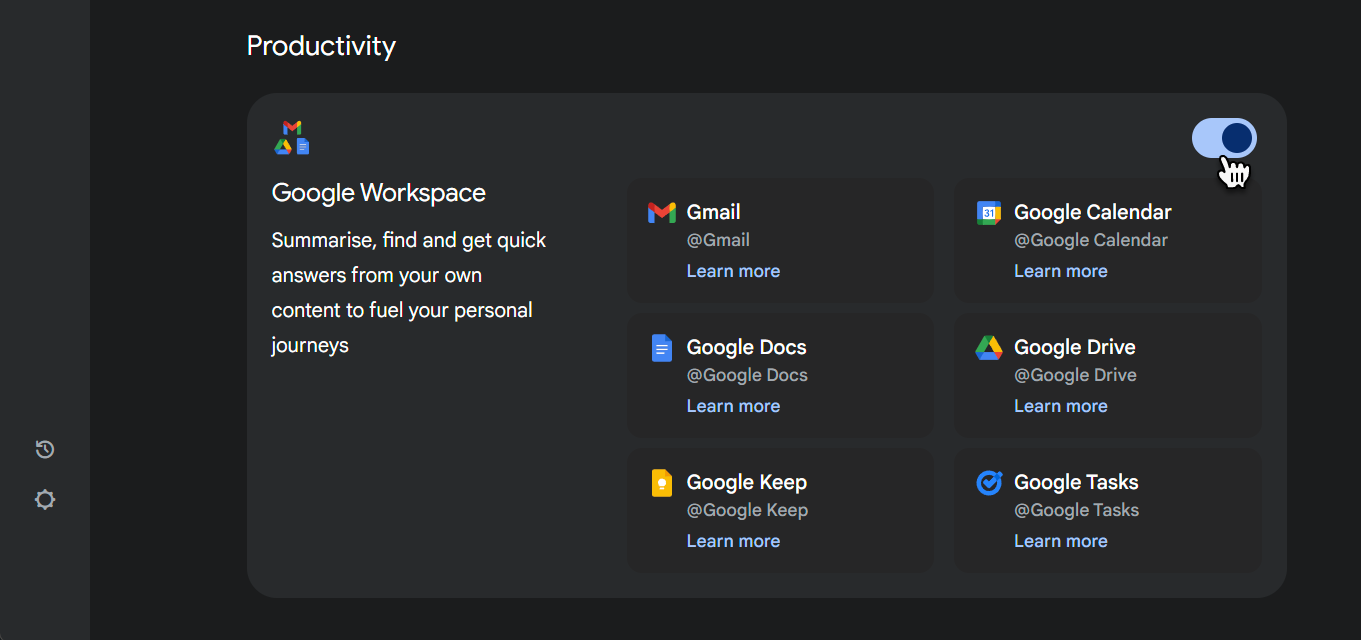
Task: Click the Google Workspace heading text
Action: 379,193
